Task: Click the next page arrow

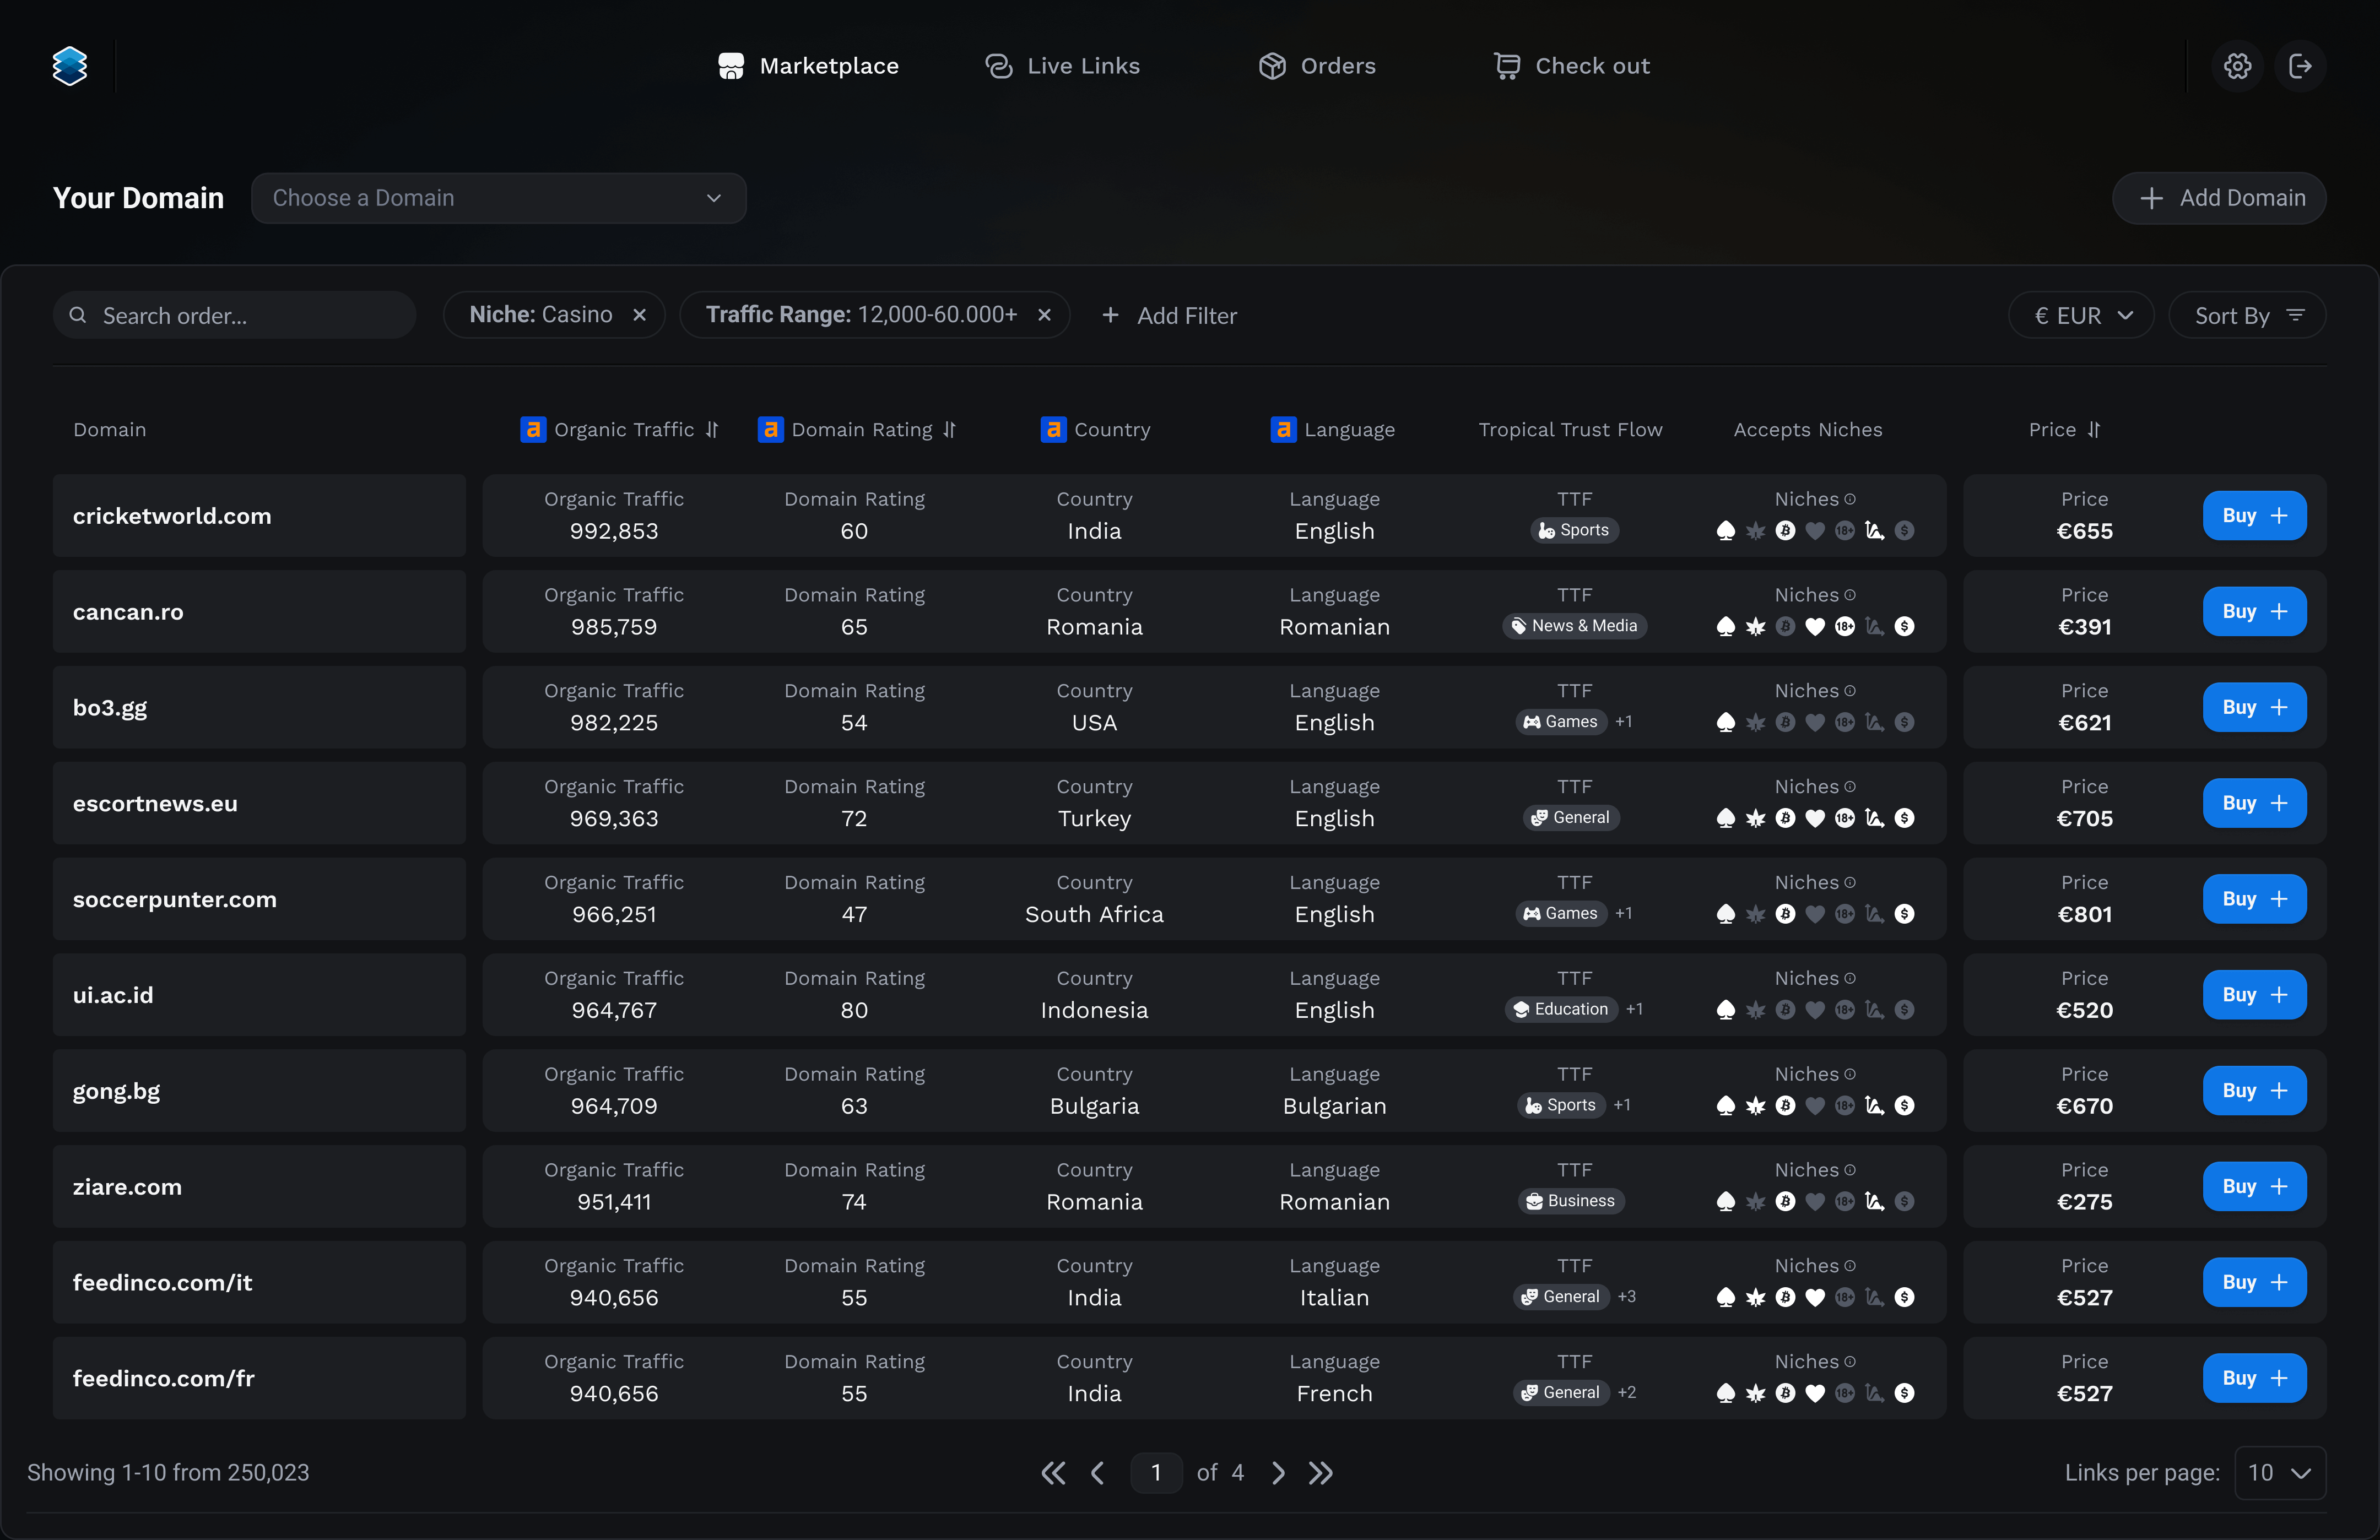Action: click(x=1278, y=1472)
